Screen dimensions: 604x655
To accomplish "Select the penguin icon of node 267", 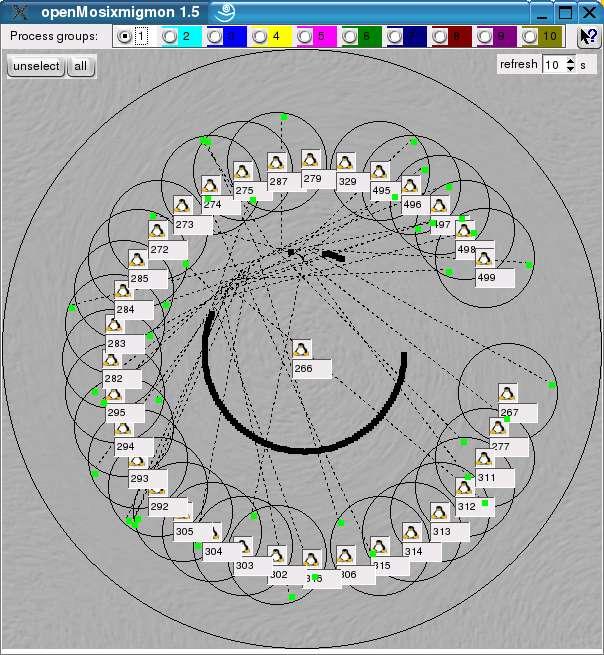I will pyautogui.click(x=508, y=394).
